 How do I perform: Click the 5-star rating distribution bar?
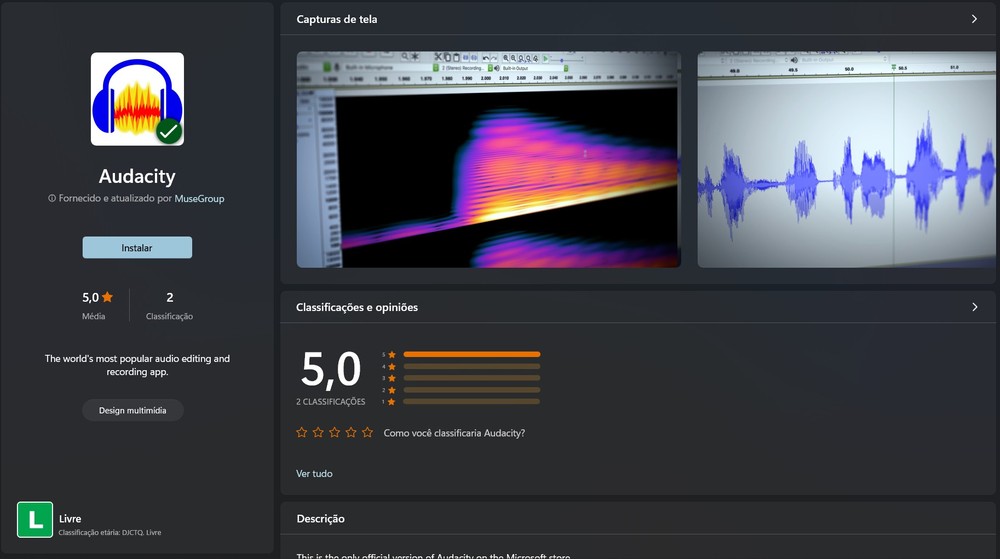[x=471, y=354]
